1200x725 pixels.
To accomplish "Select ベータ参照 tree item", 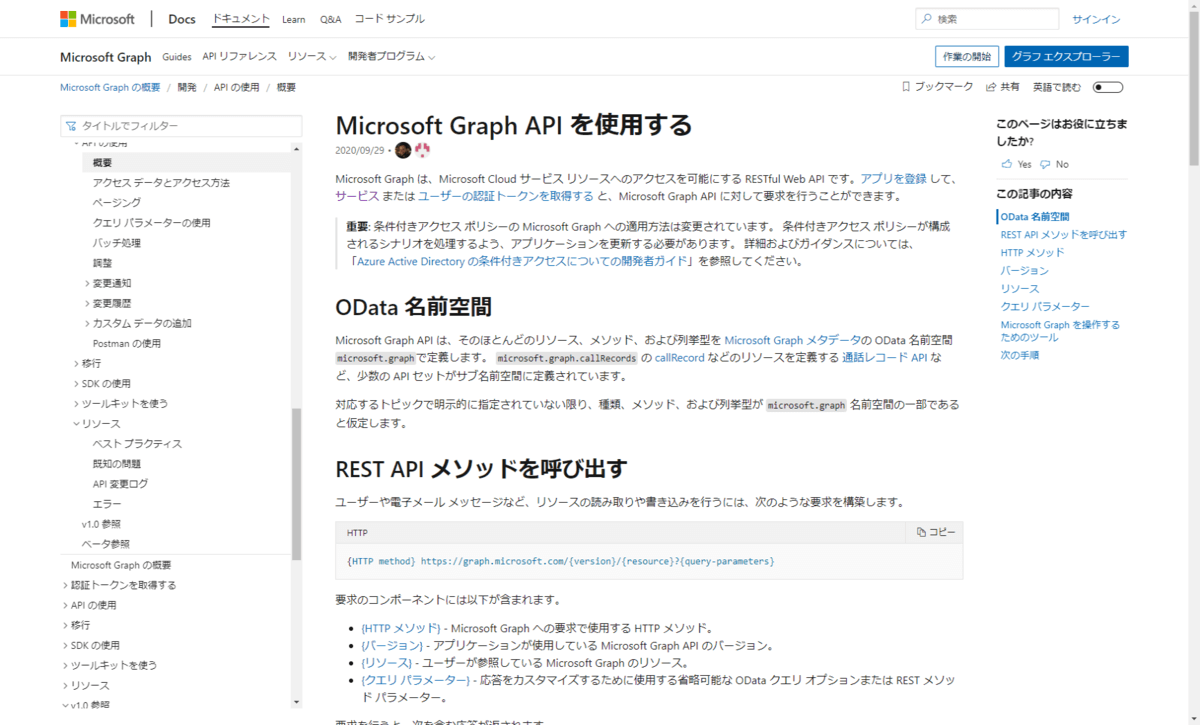I will 105,544.
